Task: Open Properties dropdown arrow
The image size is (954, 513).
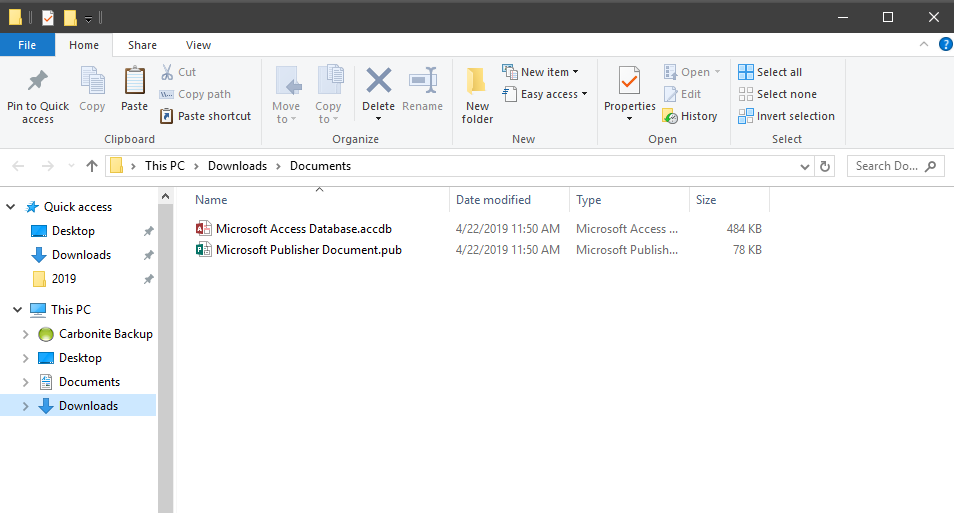Action: [629, 119]
